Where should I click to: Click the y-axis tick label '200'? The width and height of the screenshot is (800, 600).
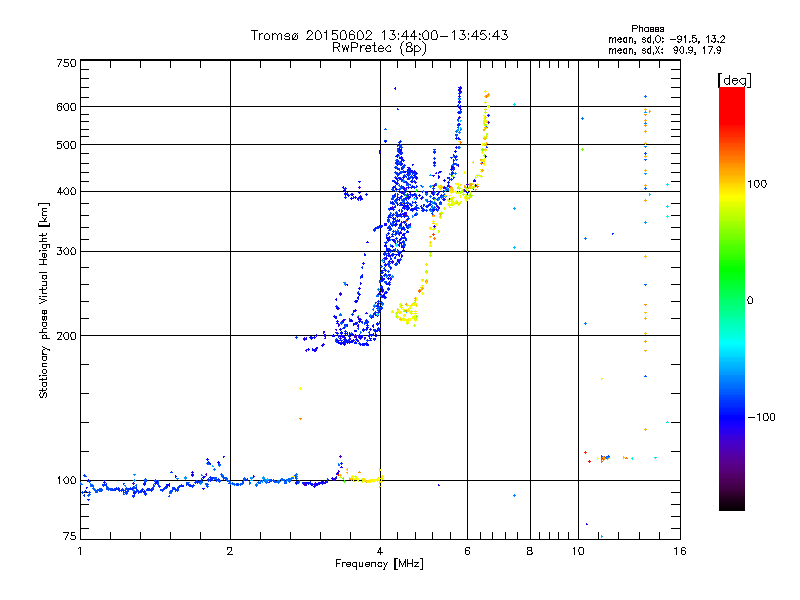pos(66,336)
